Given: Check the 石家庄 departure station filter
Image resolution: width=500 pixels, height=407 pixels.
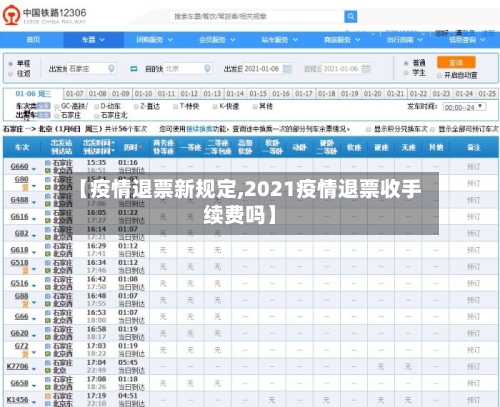Looking at the screenshot, I should point(57,116).
